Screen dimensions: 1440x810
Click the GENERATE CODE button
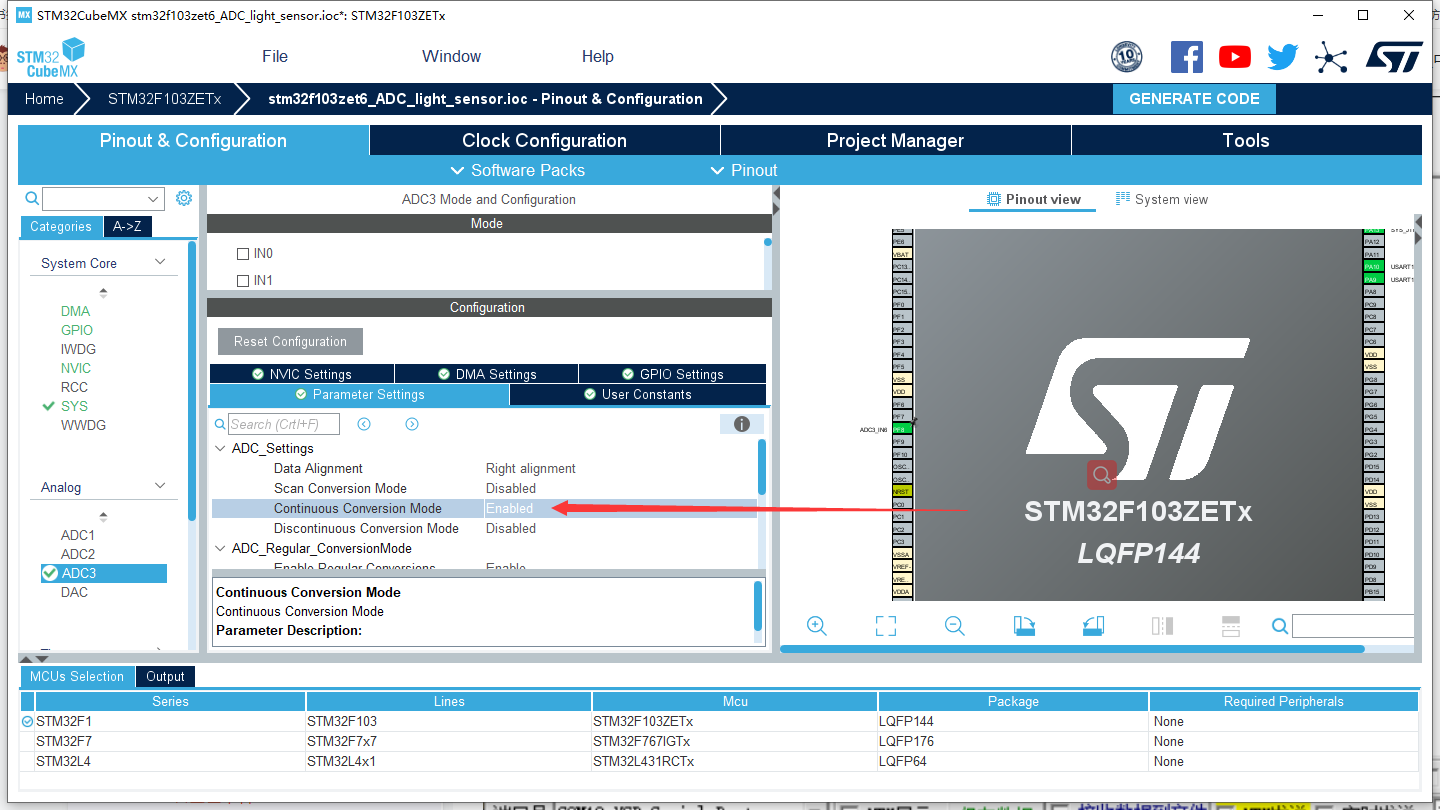coord(1194,98)
